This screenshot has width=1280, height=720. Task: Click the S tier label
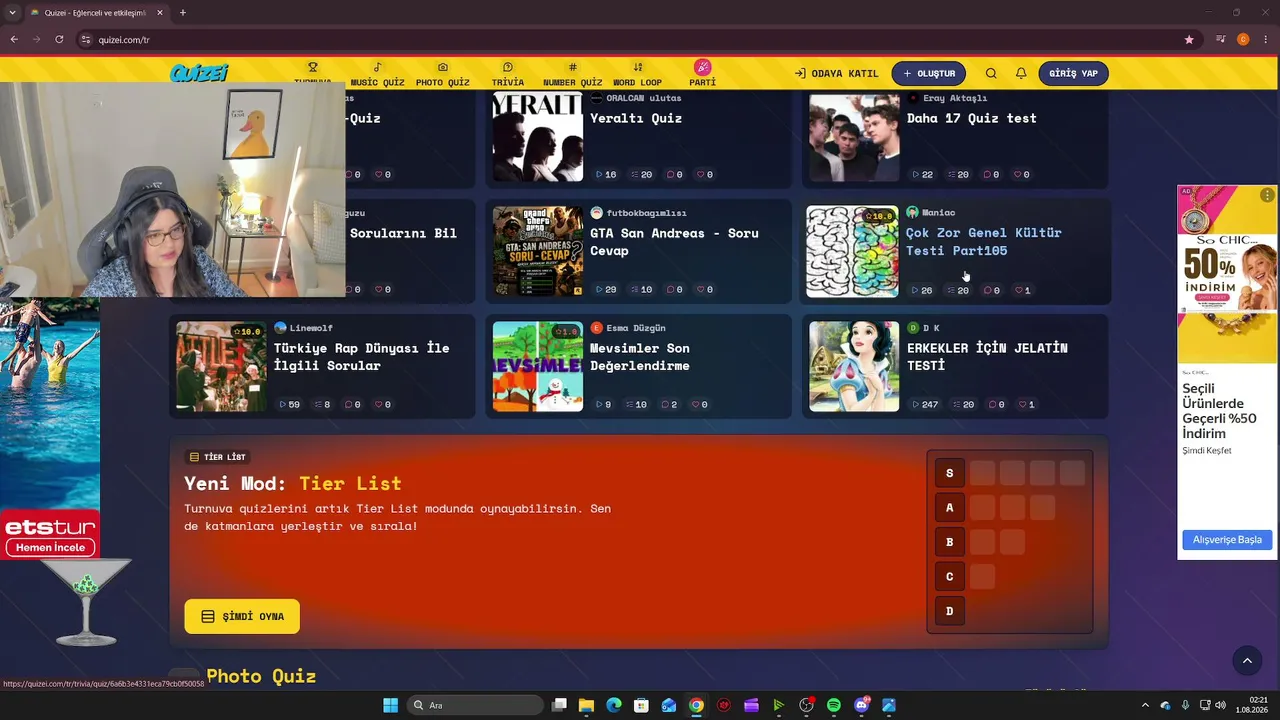950,473
